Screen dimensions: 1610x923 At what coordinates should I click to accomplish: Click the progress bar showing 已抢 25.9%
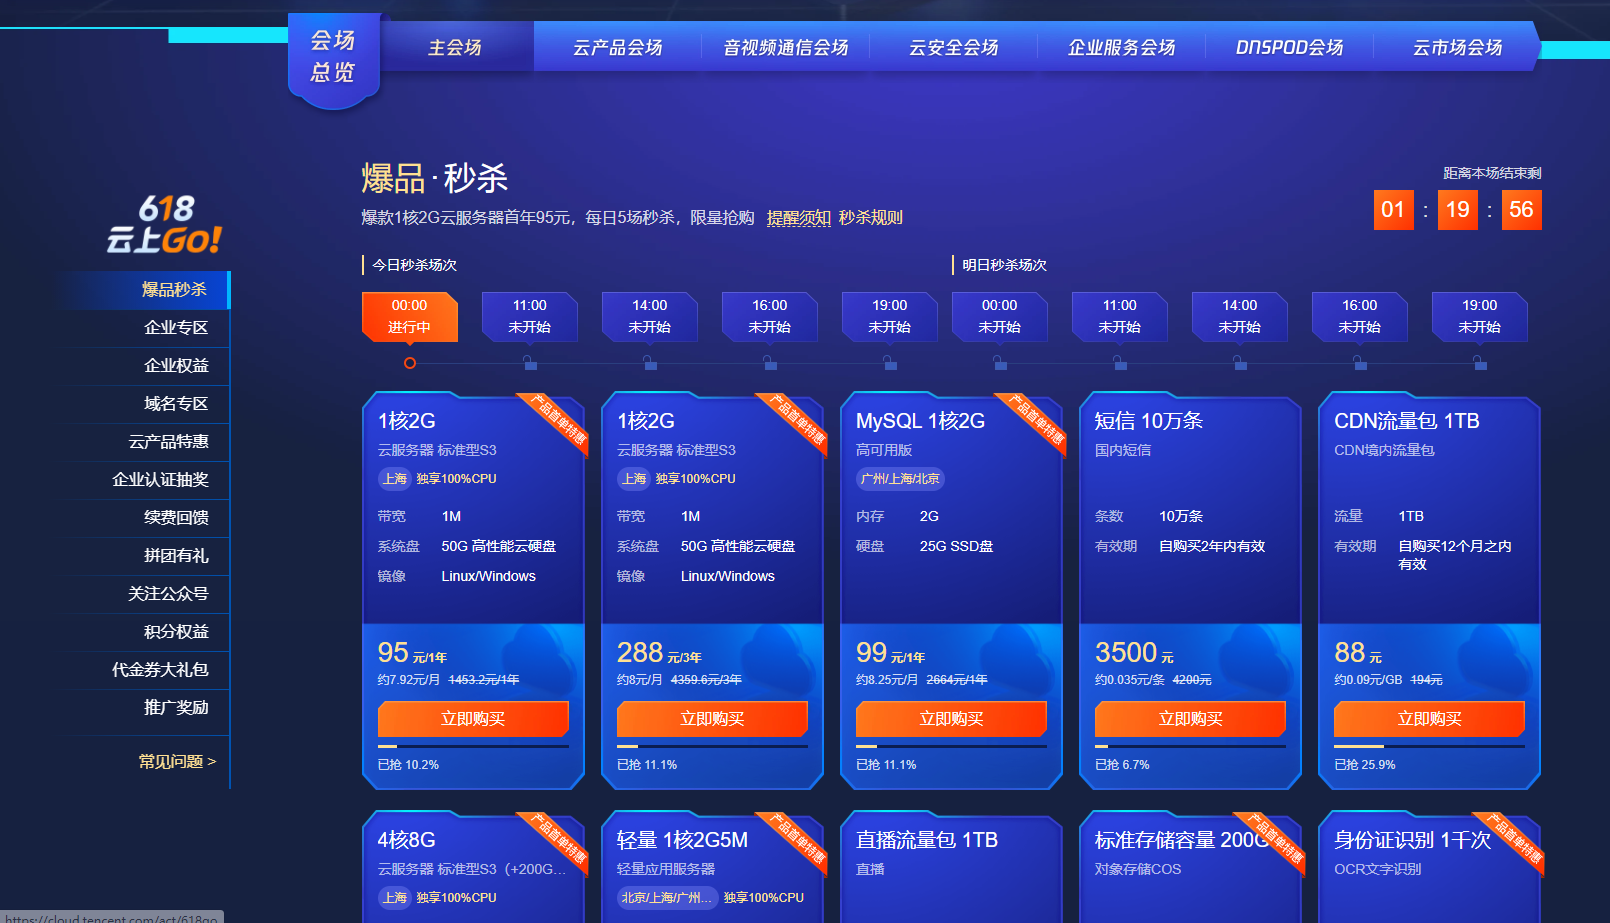[1429, 746]
